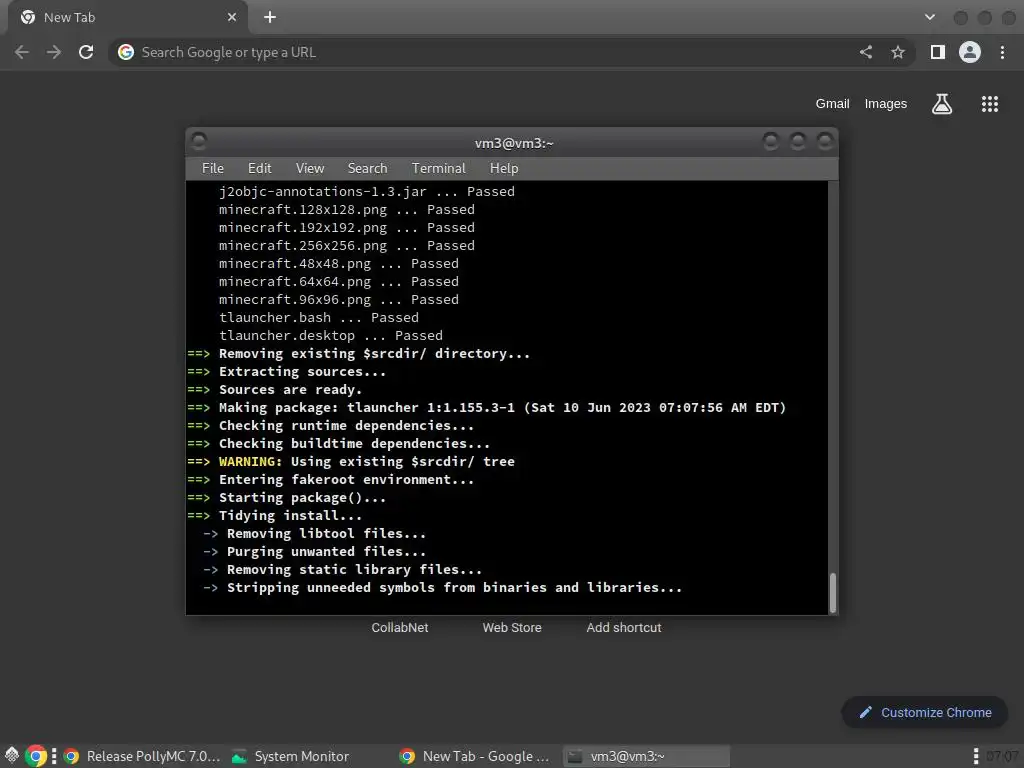Click 'Stripping unneeded symbols' line

coord(454,588)
